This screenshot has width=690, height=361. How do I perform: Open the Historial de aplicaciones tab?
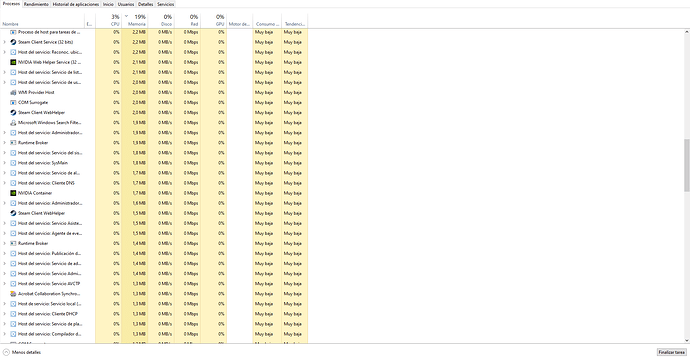click(x=76, y=4)
